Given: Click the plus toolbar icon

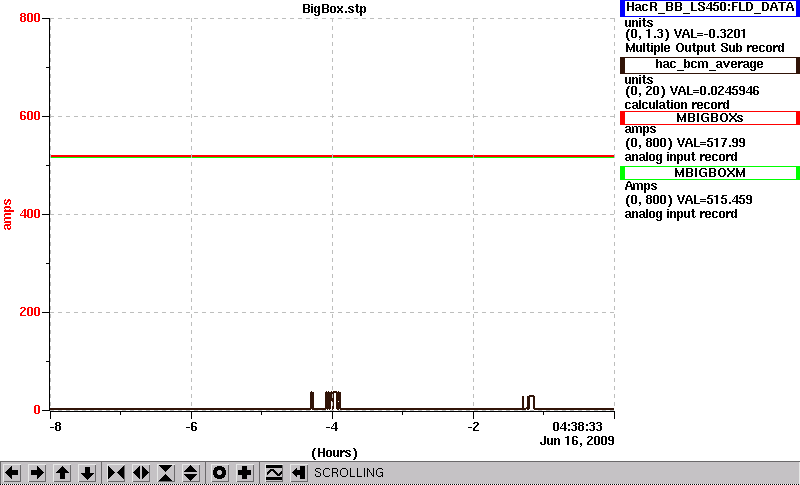Looking at the screenshot, I should click(x=245, y=473).
